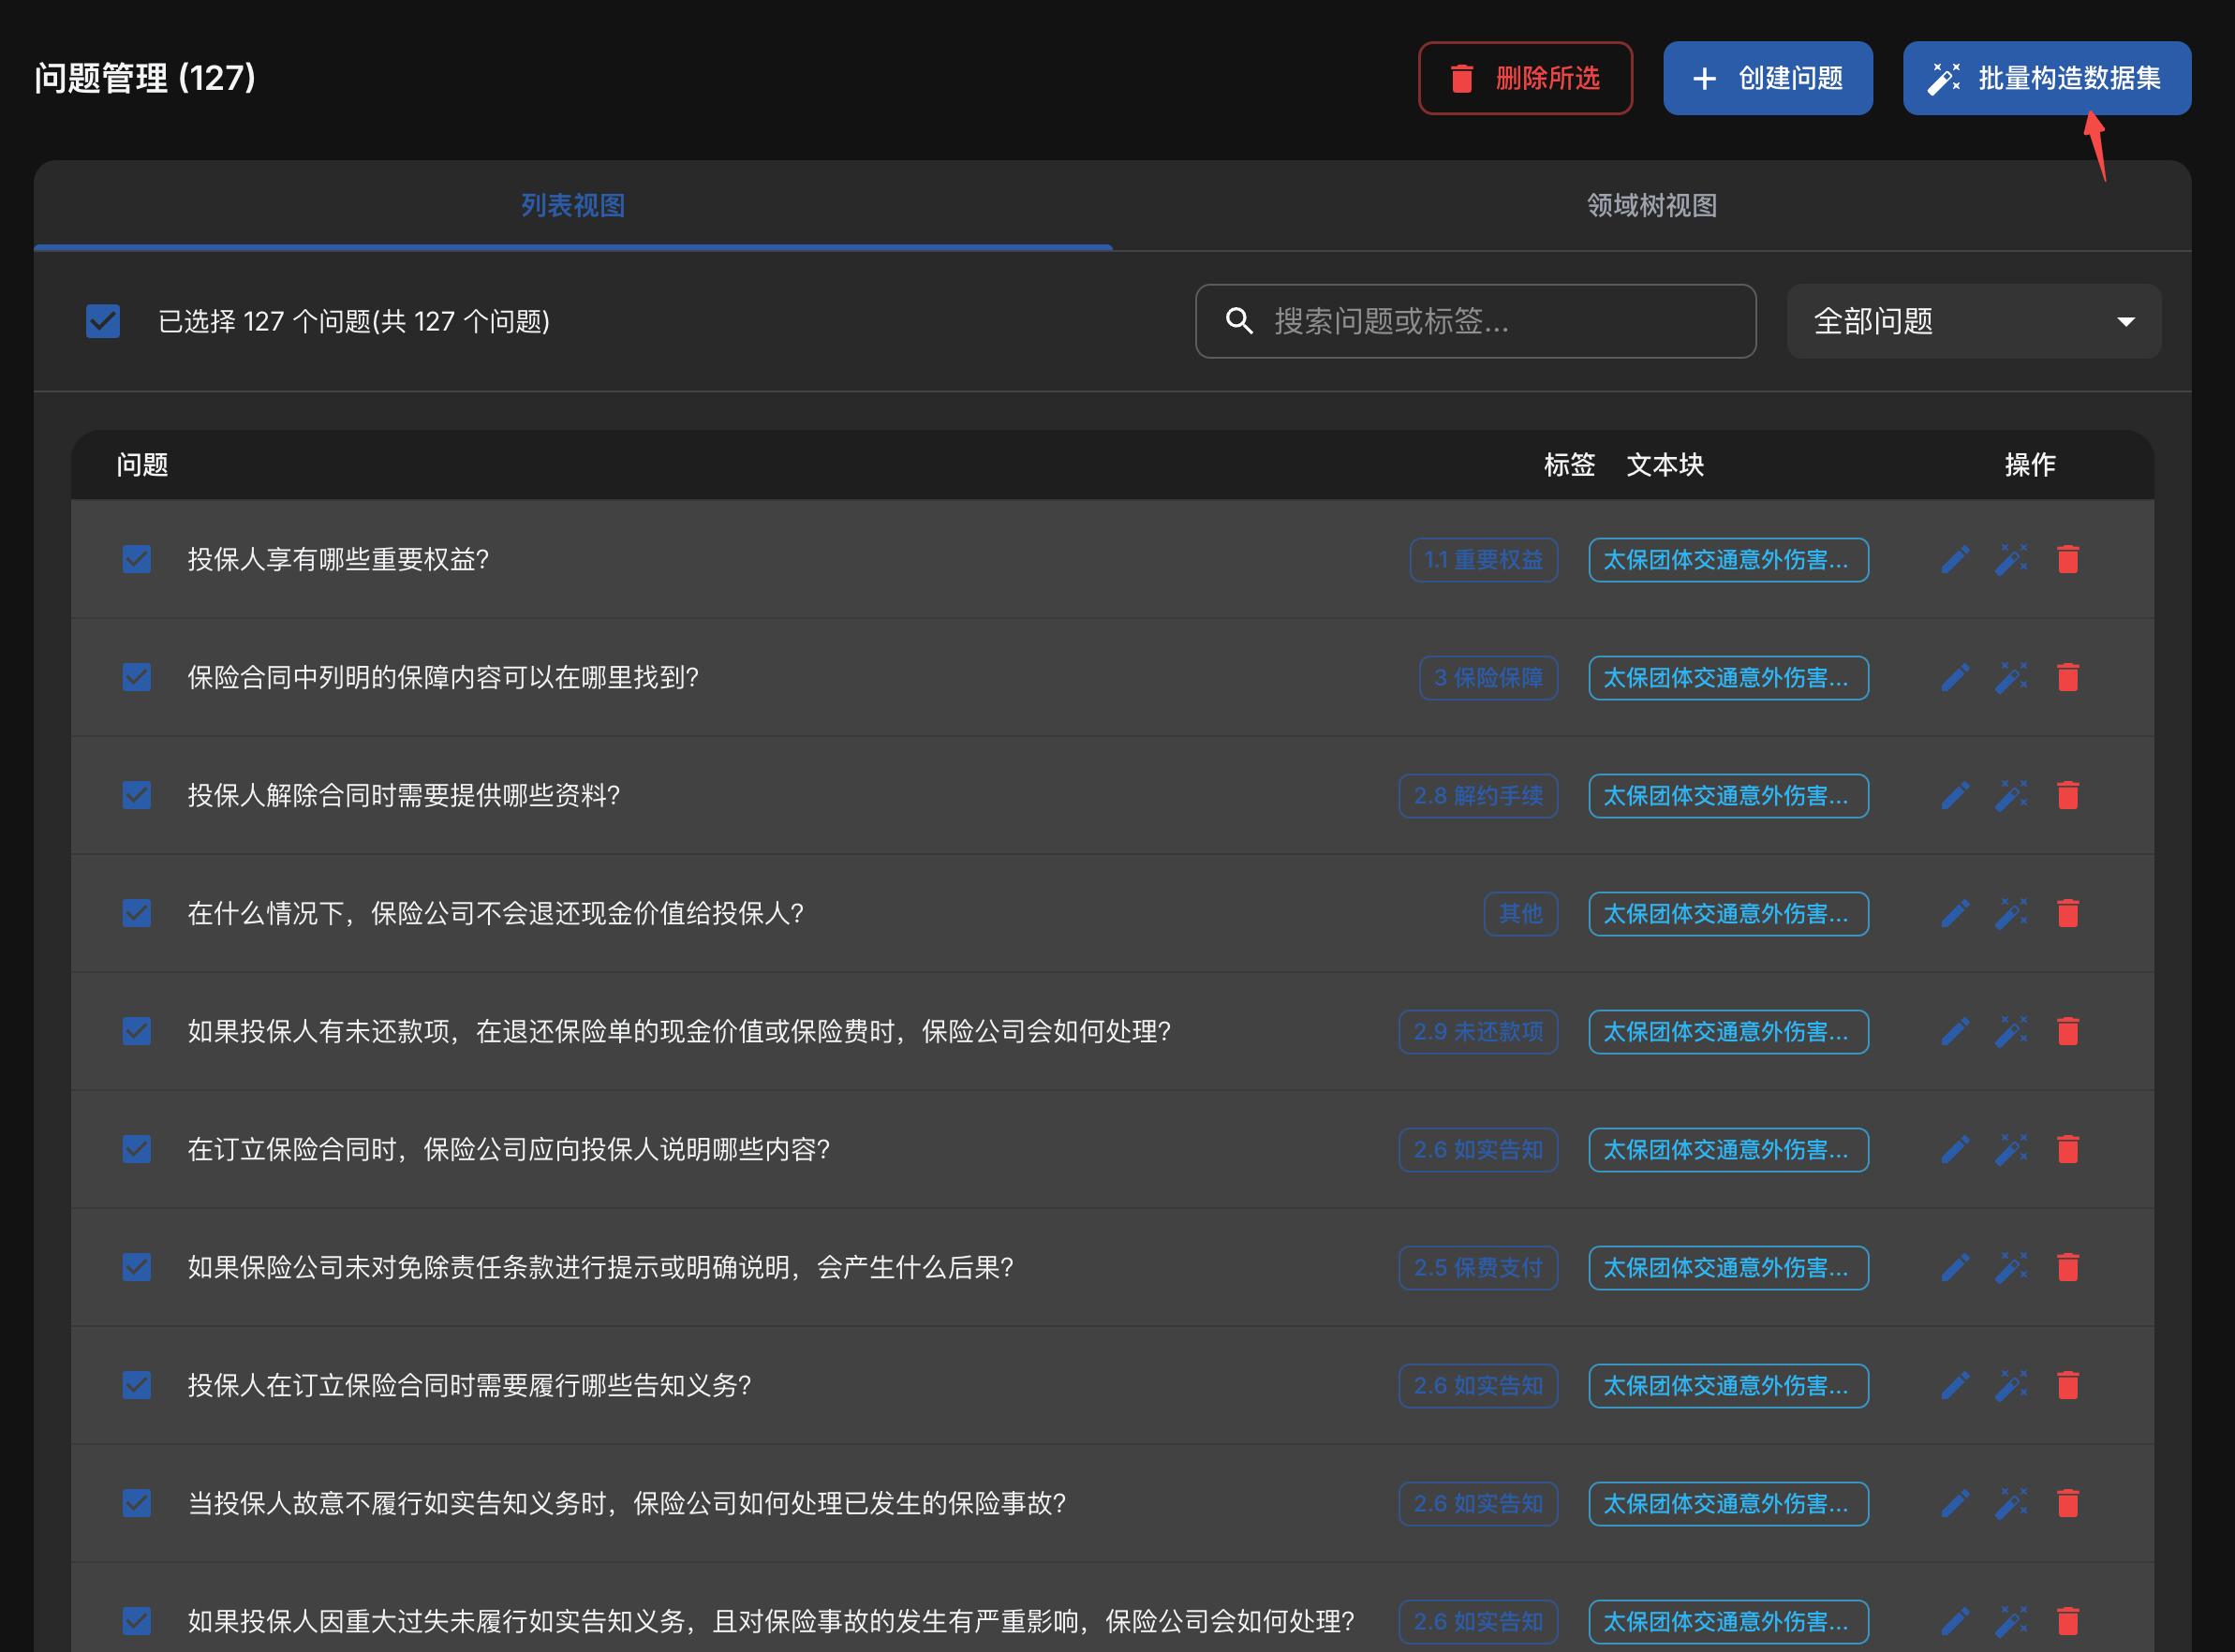Image resolution: width=2235 pixels, height=1652 pixels.
Task: Edit the question about 投保人享有哪些重要权益
Action: [1954, 559]
